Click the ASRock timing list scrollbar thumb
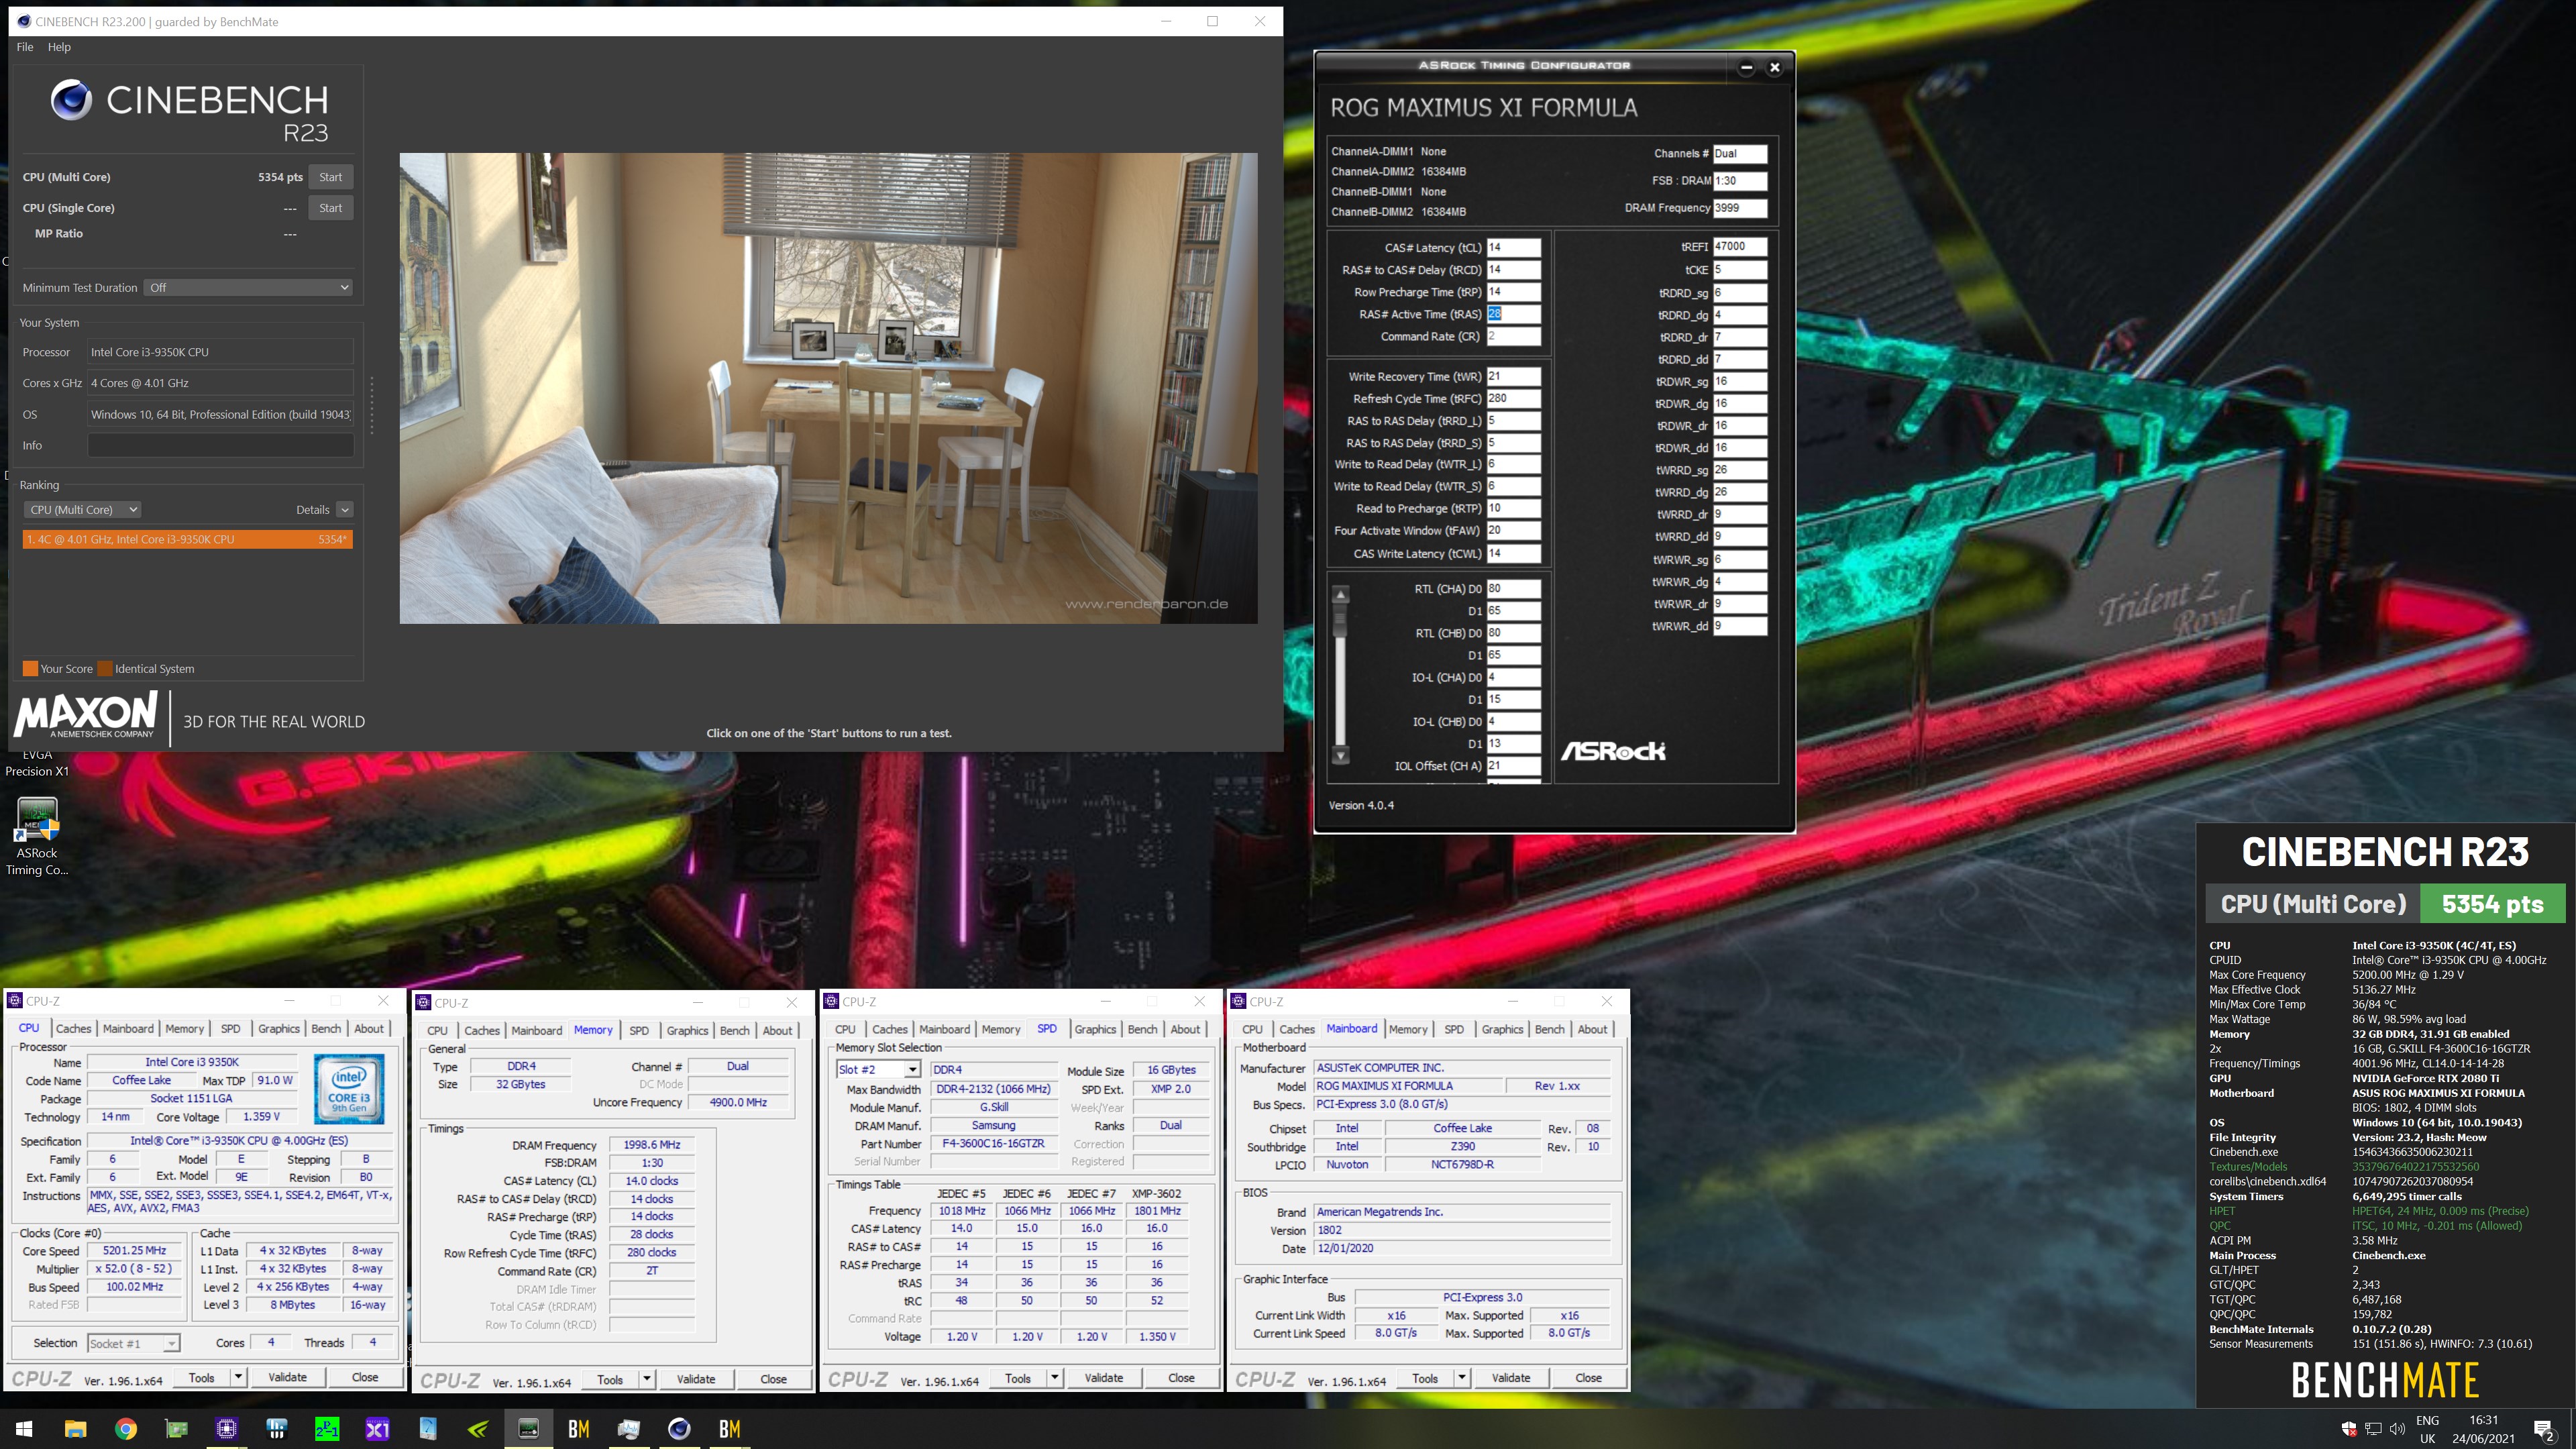This screenshot has width=2576, height=1449. coord(1340,620)
